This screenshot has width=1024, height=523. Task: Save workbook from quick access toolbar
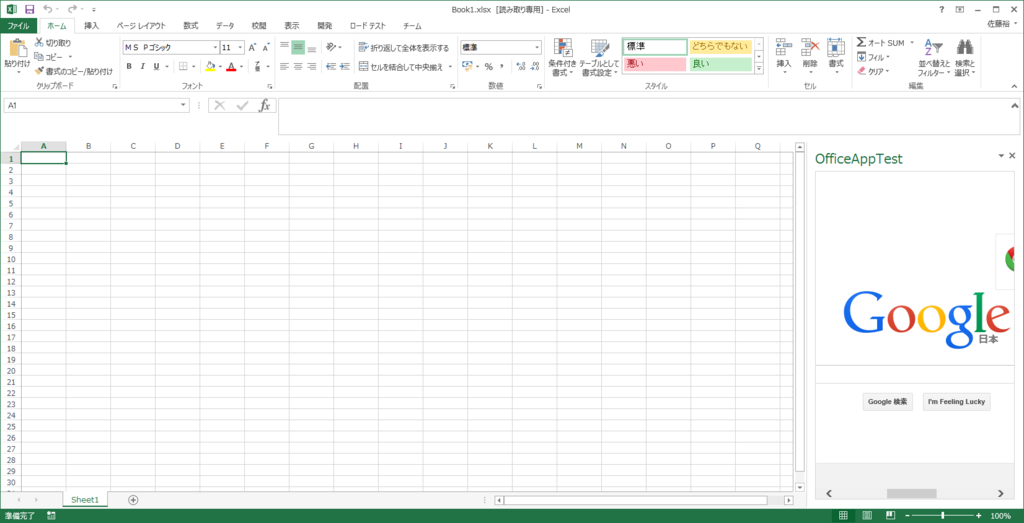[29, 10]
